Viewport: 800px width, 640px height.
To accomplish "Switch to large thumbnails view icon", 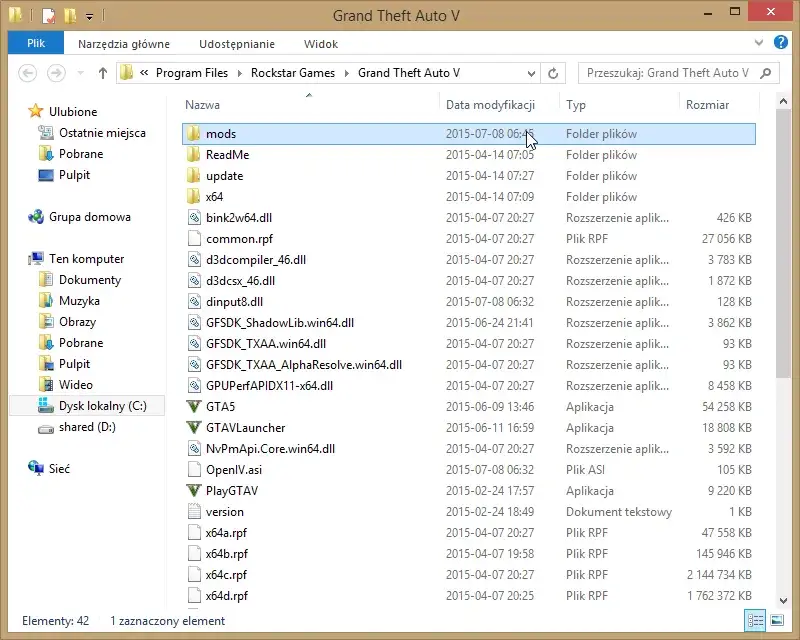I will point(777,621).
